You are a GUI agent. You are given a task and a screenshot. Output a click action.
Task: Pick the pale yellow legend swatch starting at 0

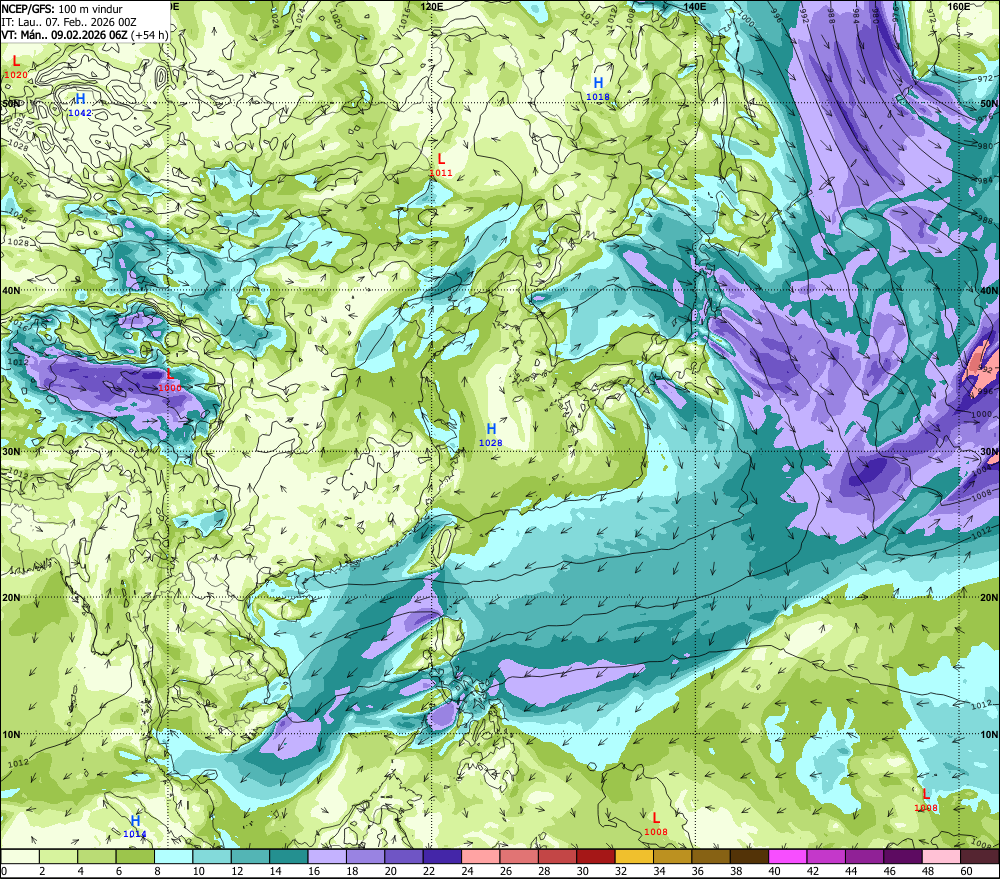point(20,856)
